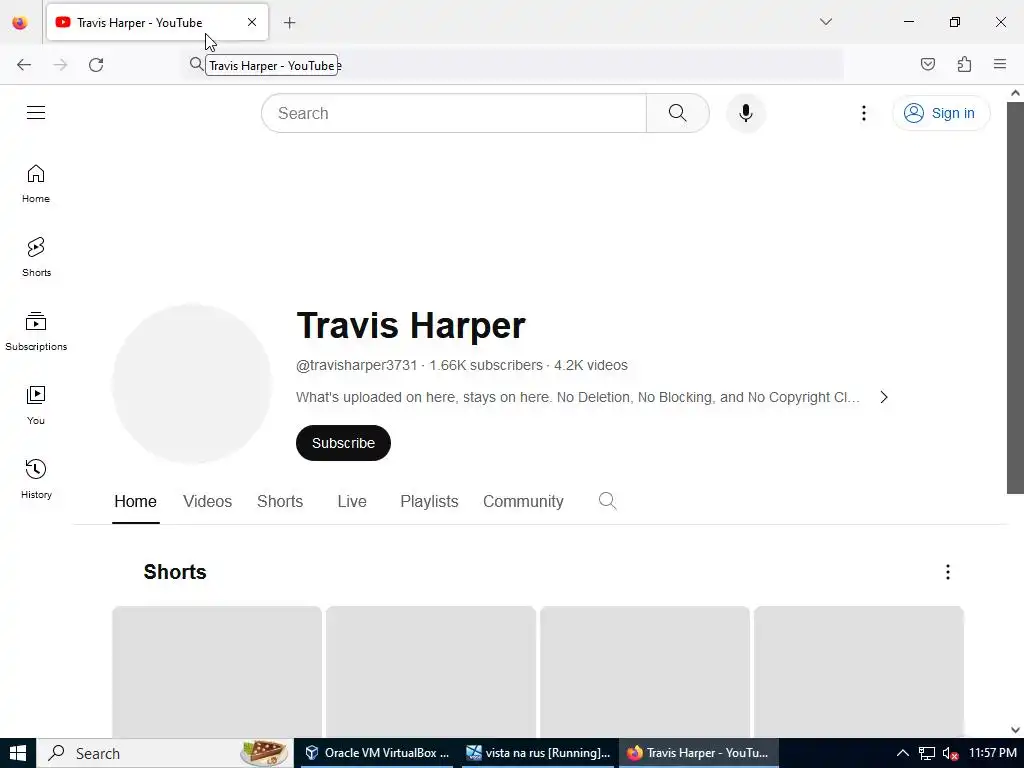Switch to the channel Shorts tab
This screenshot has width=1024, height=768.
[280, 502]
